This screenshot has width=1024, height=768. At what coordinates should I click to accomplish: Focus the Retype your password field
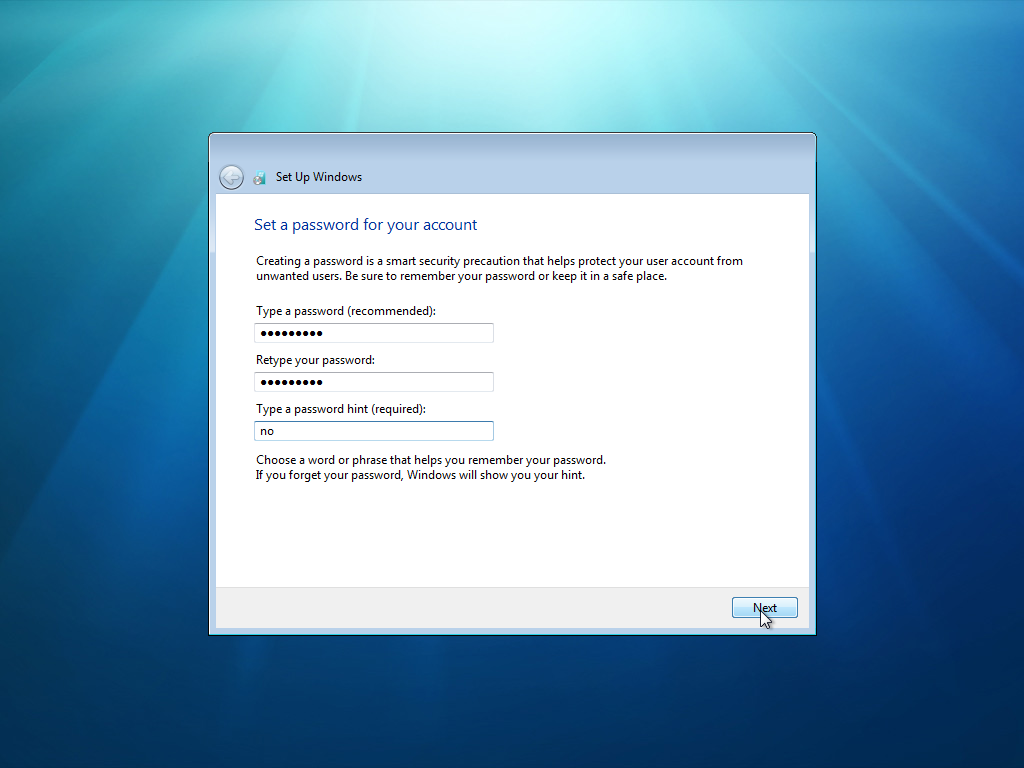click(x=374, y=382)
